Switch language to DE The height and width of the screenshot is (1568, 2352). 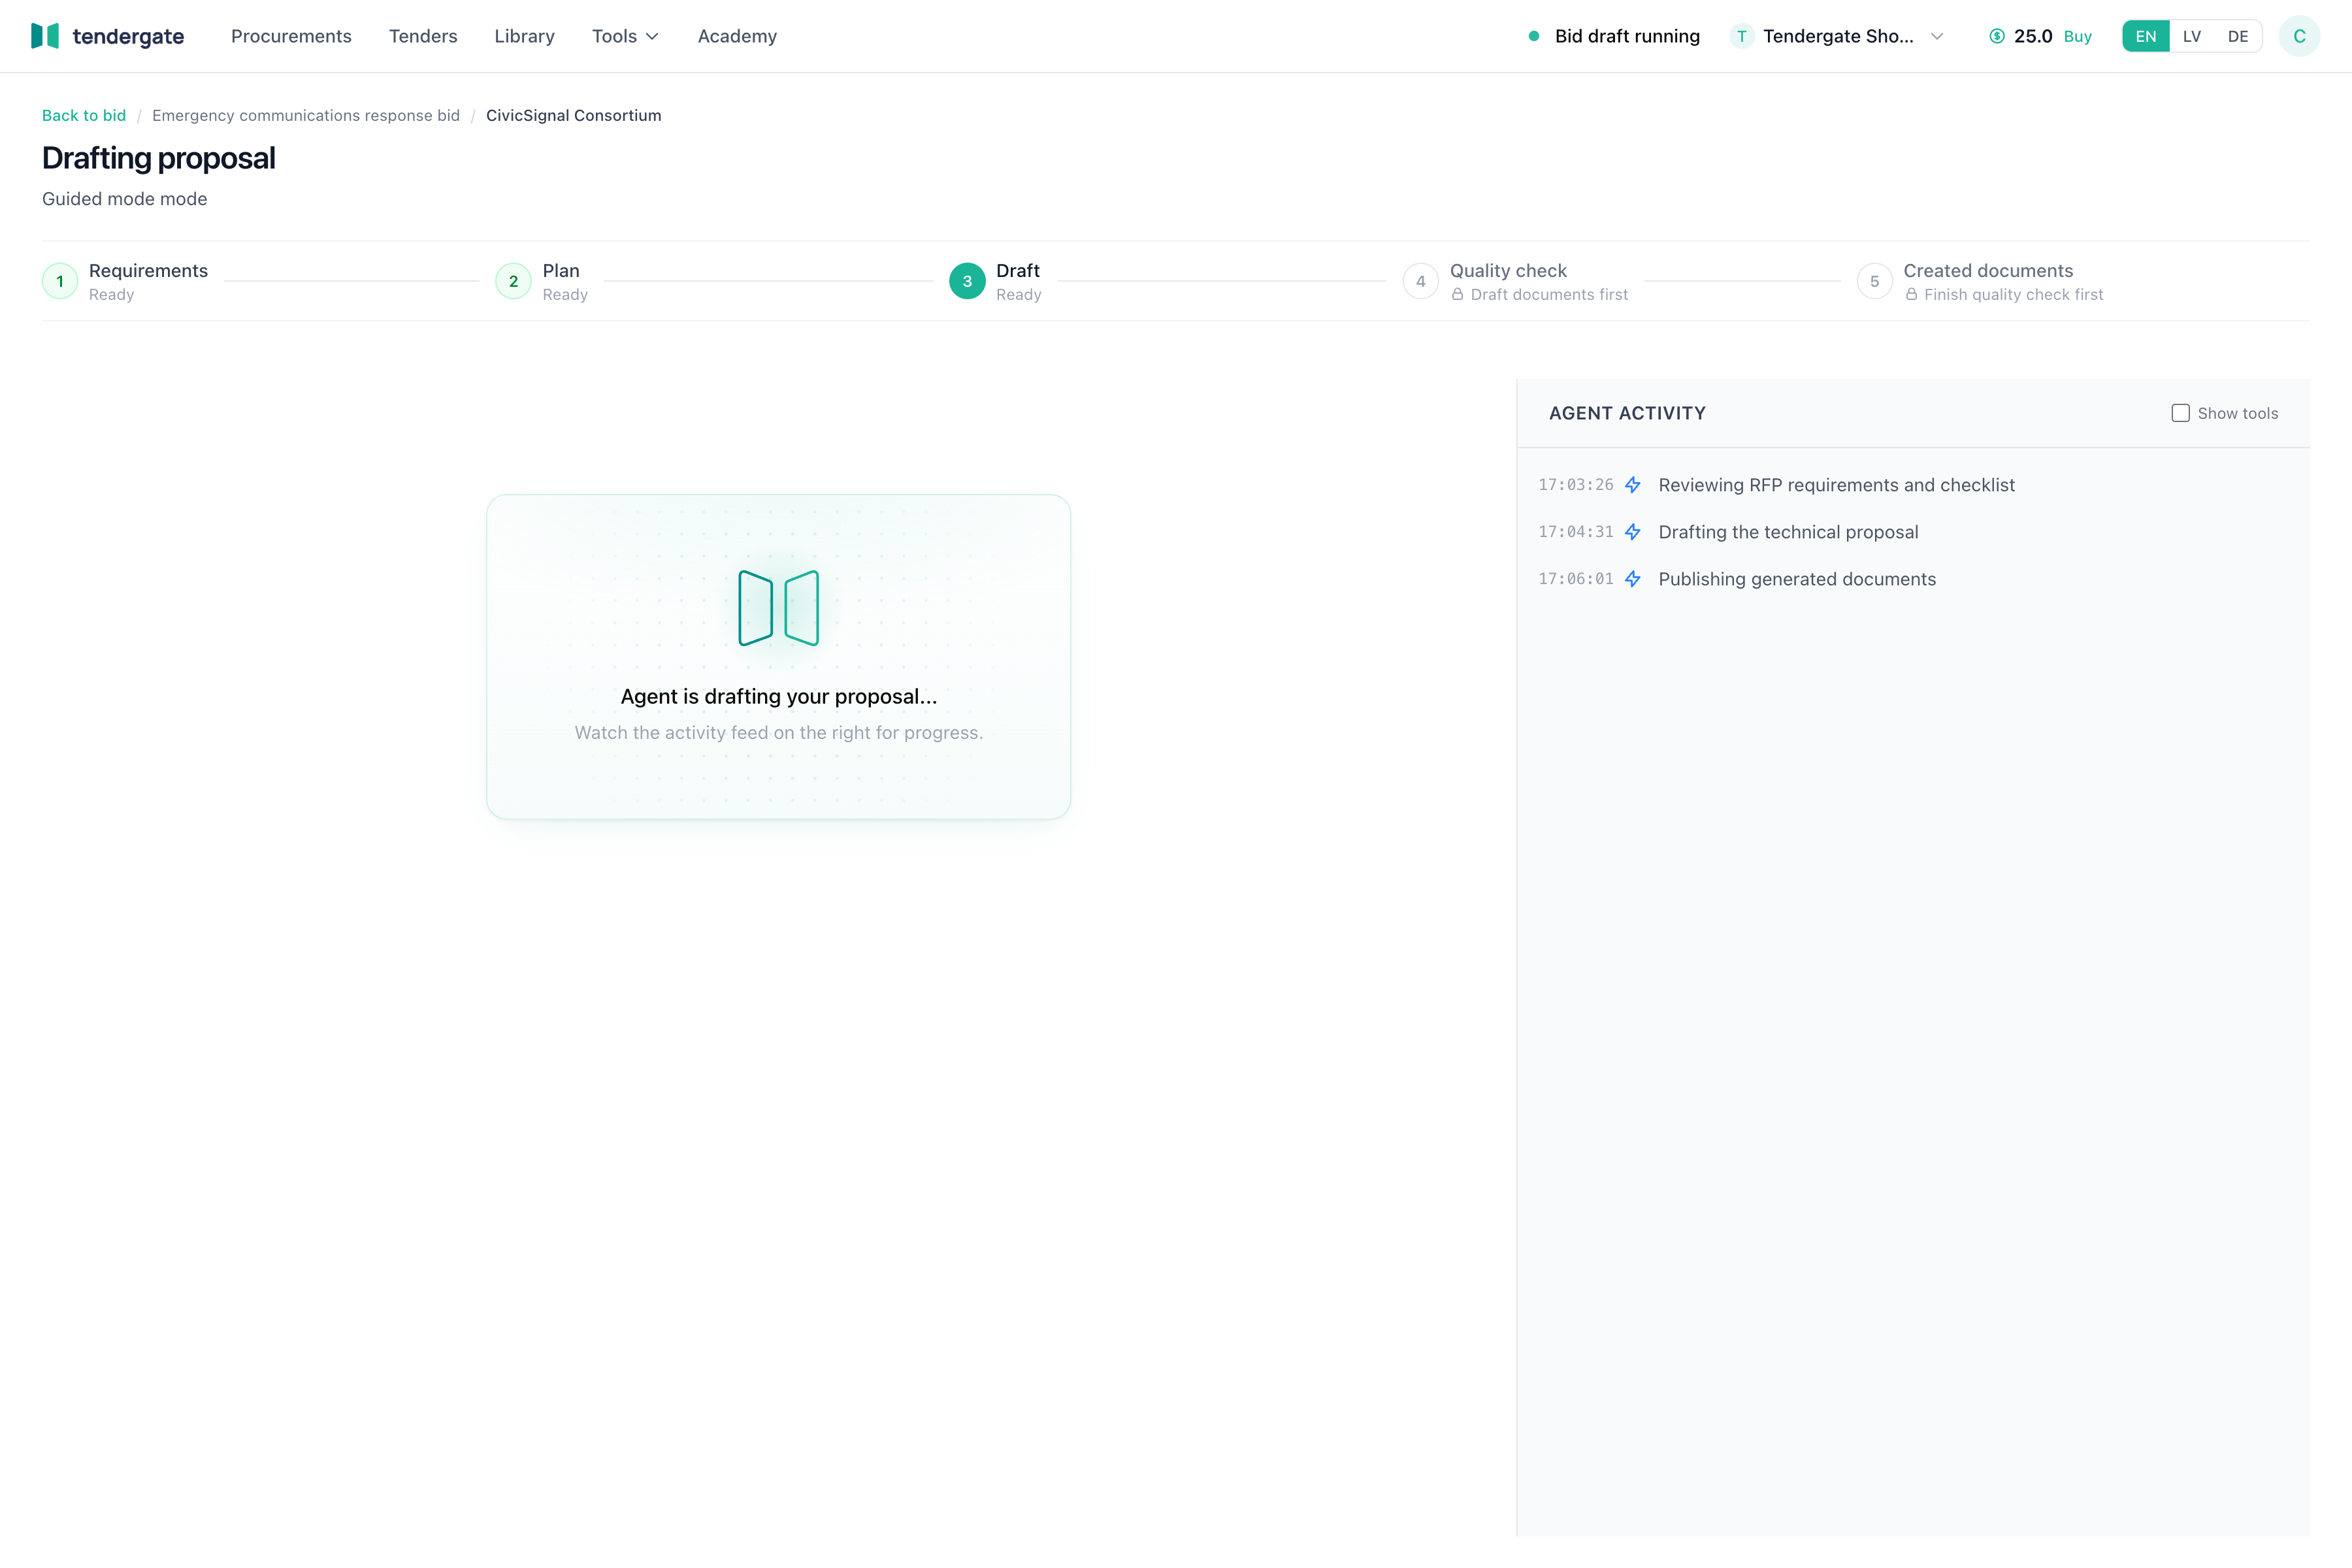coord(2238,36)
